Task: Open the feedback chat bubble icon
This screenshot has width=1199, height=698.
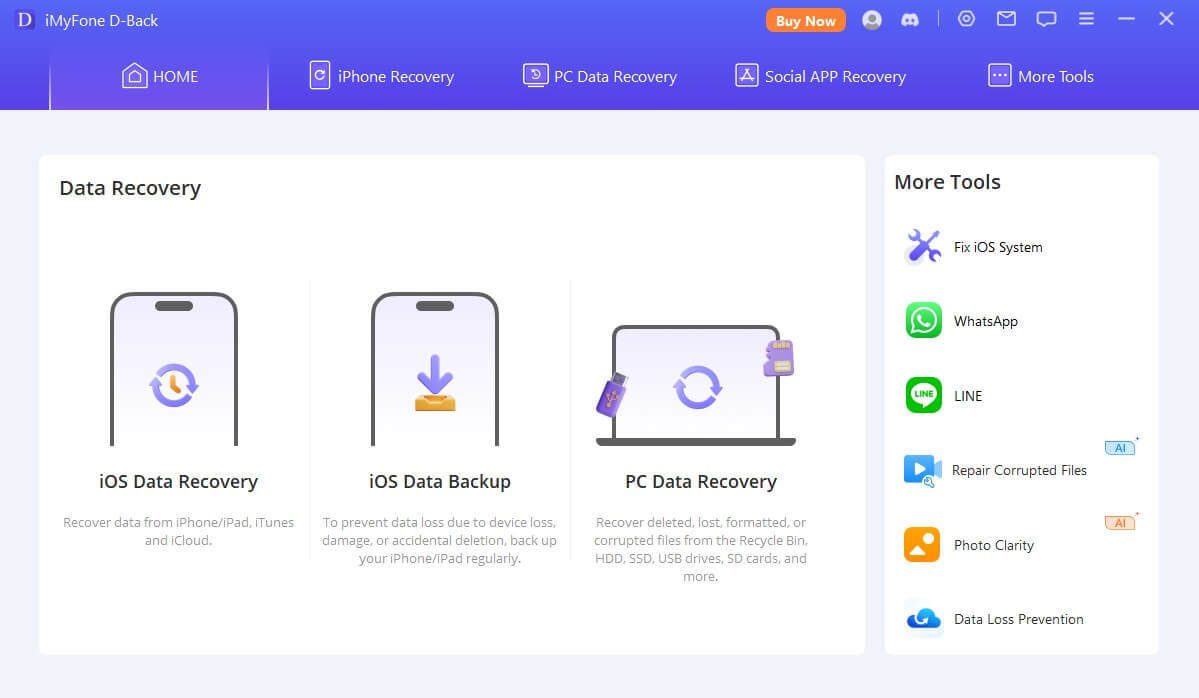Action: coord(1046,19)
